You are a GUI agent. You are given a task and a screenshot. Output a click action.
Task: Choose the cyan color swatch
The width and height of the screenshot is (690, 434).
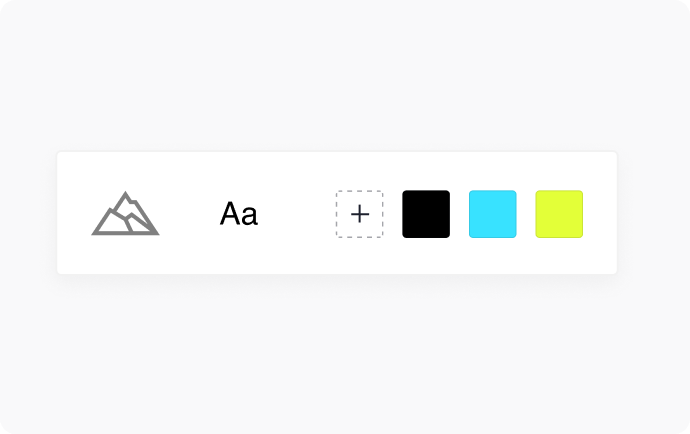coord(492,214)
